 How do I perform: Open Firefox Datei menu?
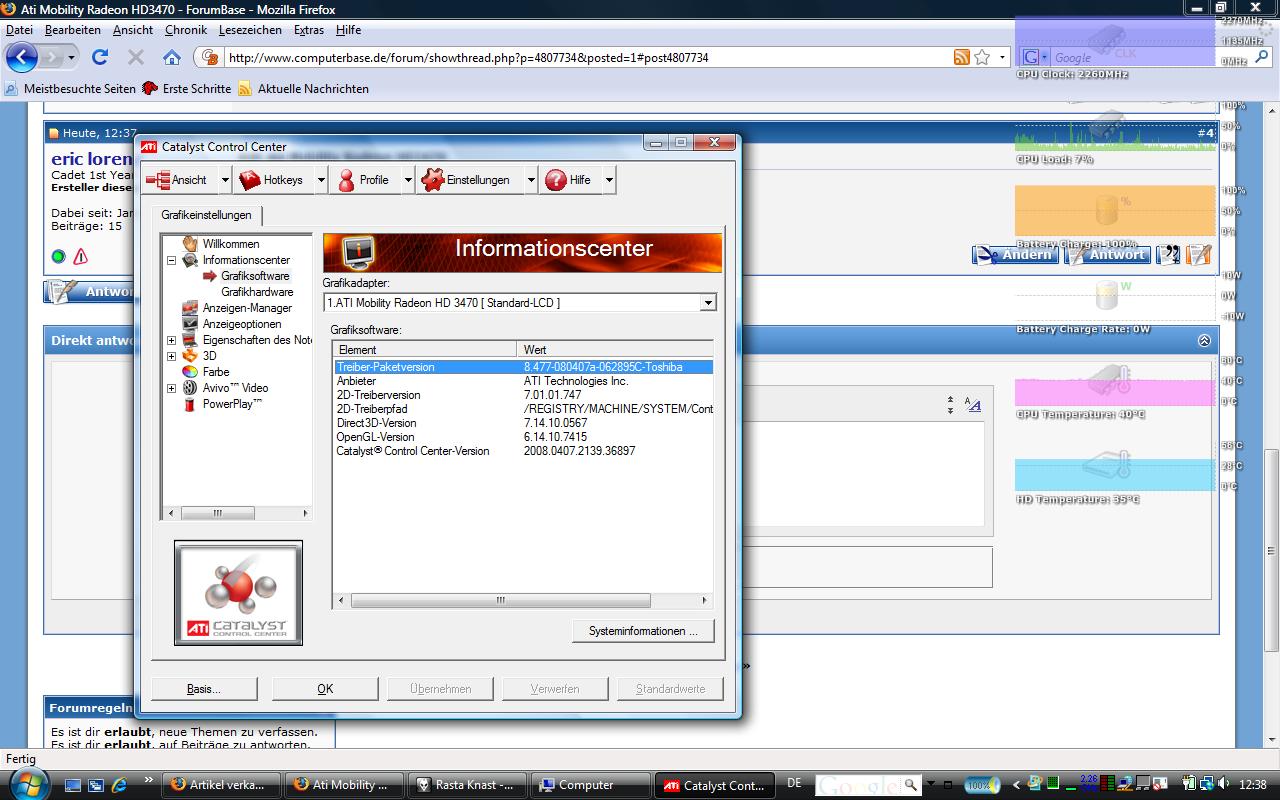[19, 30]
